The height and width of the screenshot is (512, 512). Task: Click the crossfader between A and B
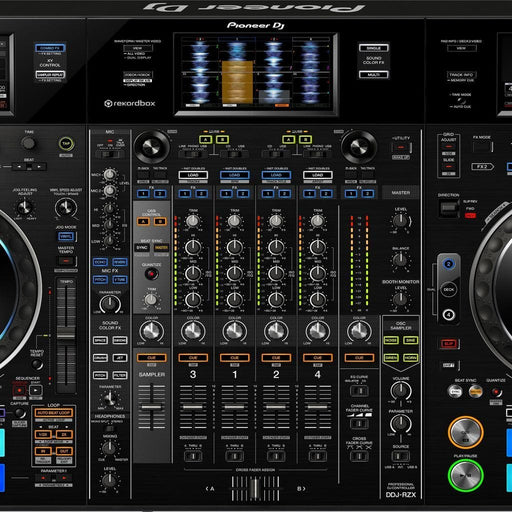pos(255,488)
